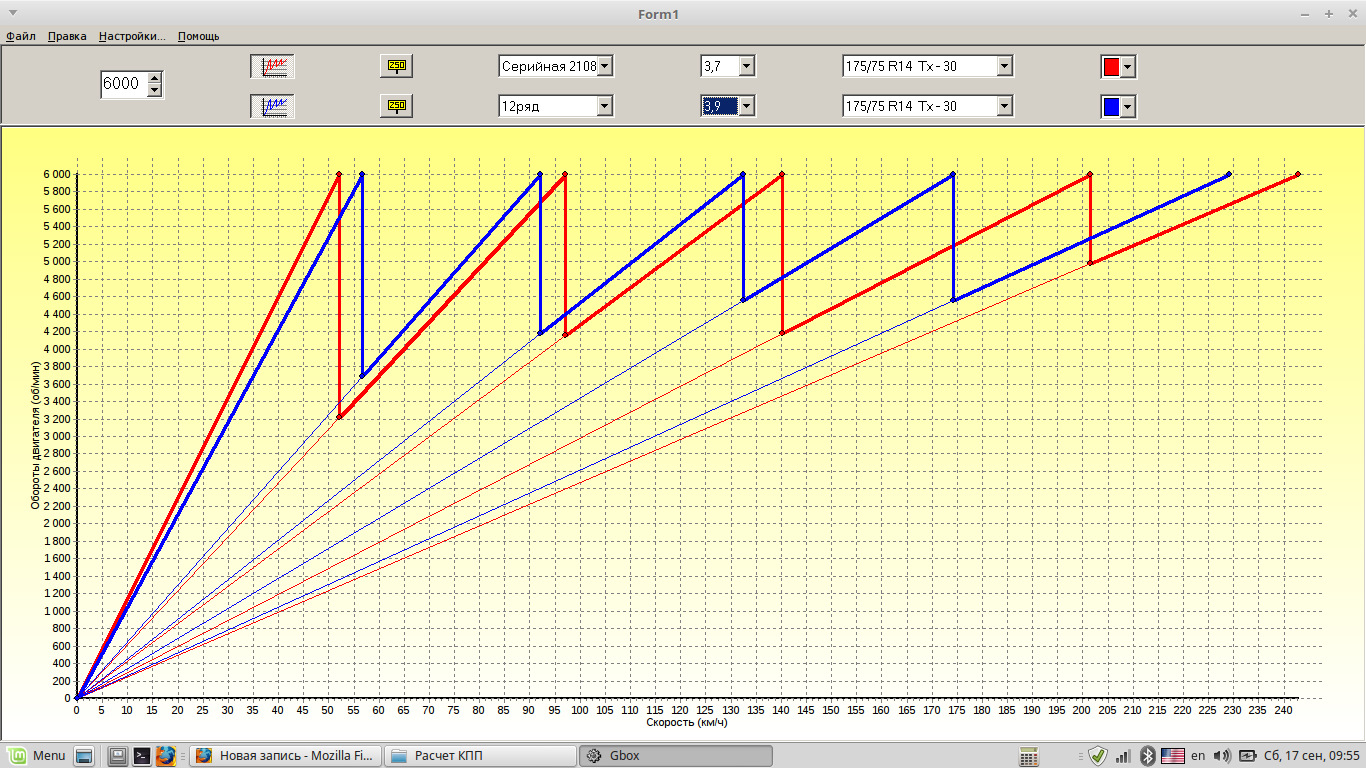The height and width of the screenshot is (768, 1366).
Task: Launch the terminal from taskbar
Action: tap(142, 755)
